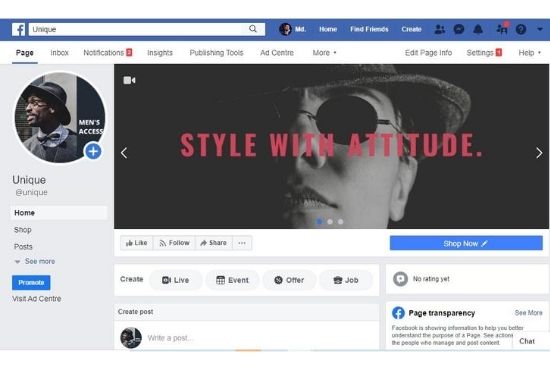Open page Settings
The image size is (550, 370).
484,53
